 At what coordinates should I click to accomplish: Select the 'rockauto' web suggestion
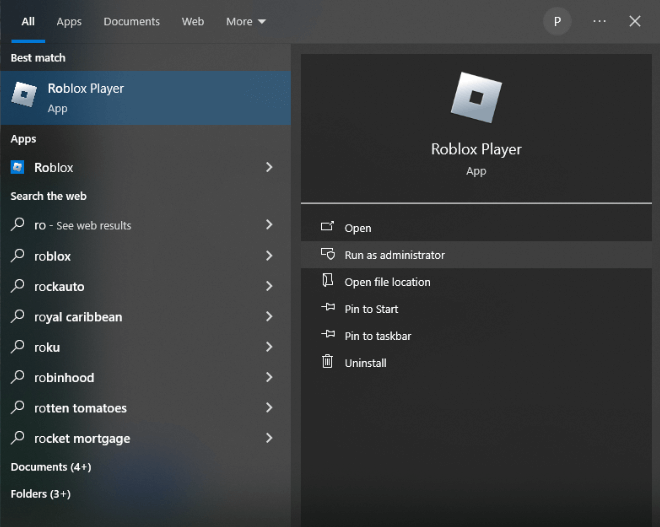145,286
